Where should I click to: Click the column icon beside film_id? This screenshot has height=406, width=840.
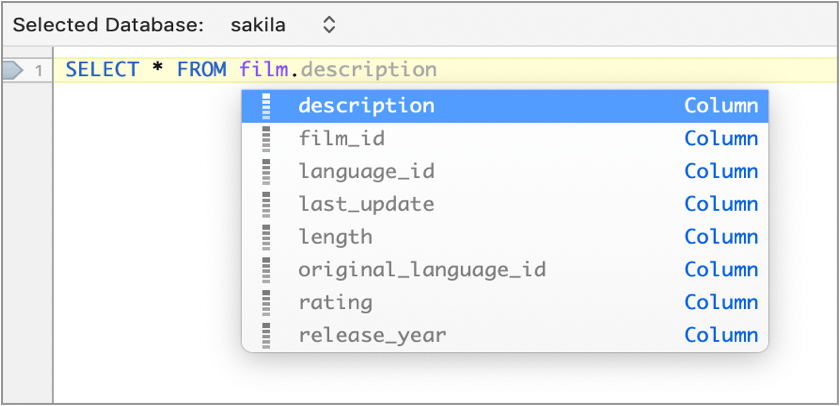coord(266,139)
